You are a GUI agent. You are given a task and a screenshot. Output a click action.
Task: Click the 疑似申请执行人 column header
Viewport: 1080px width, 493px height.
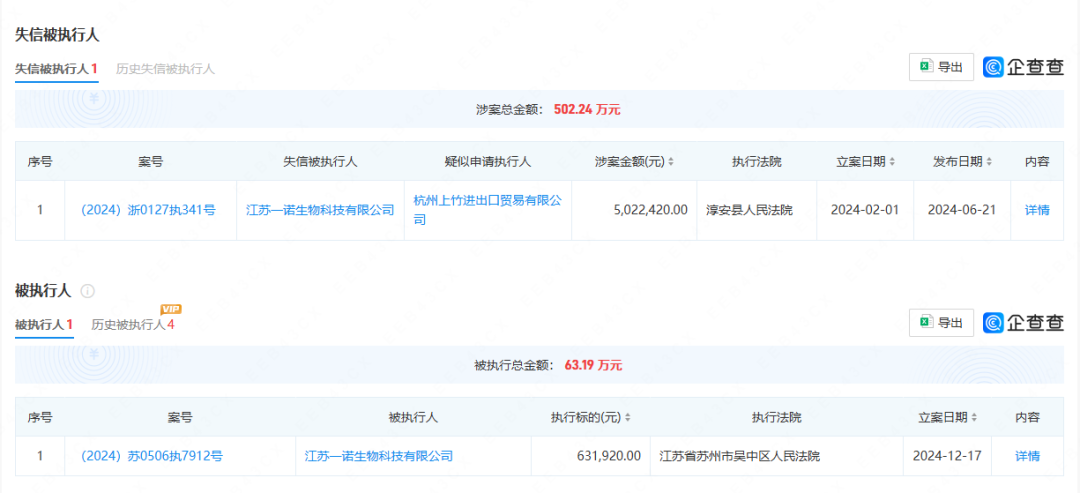(x=488, y=162)
